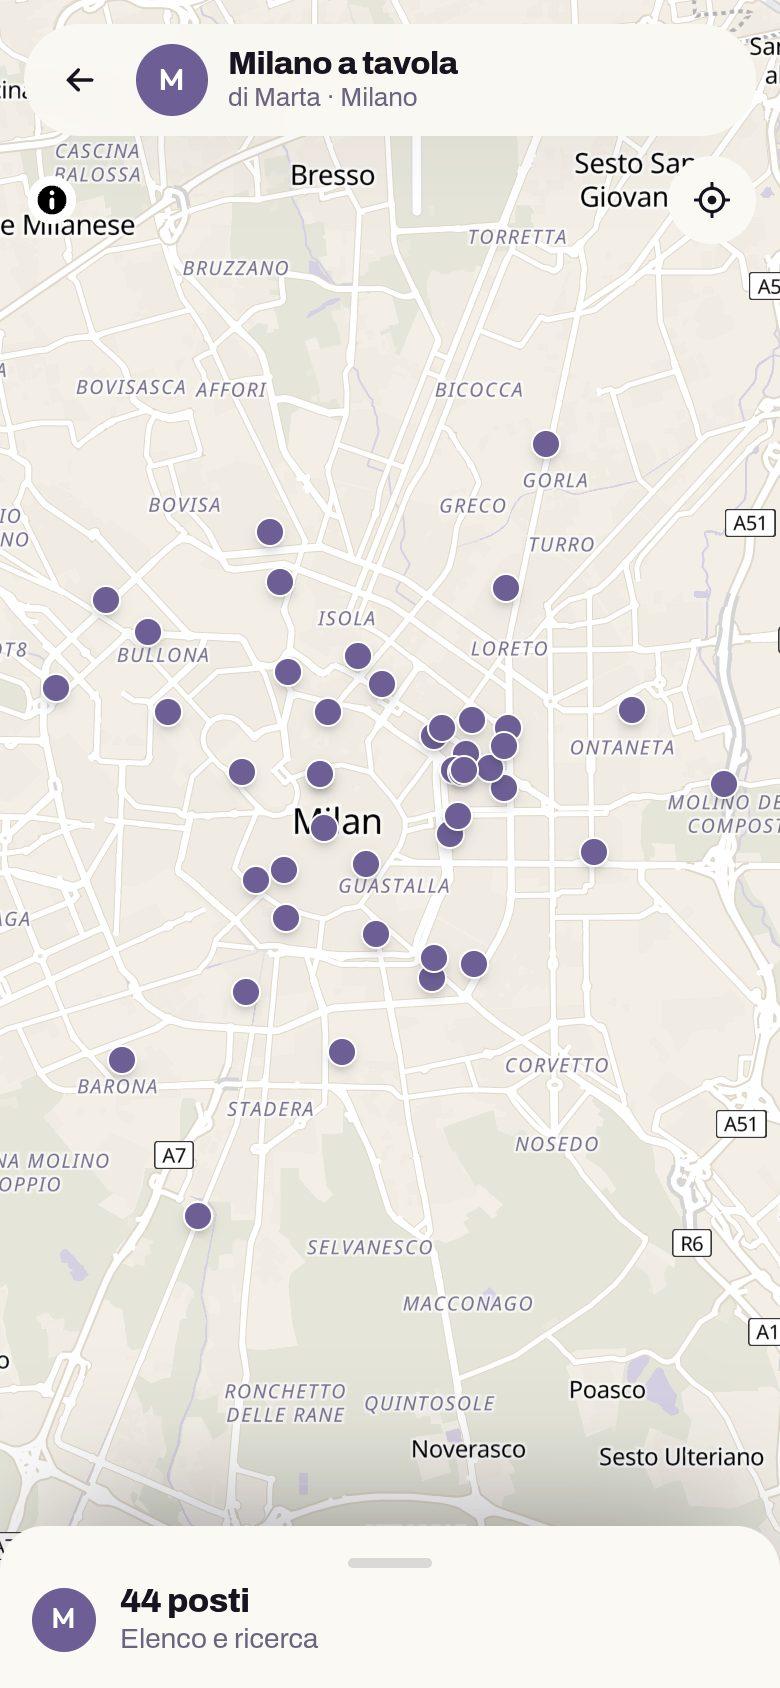Tap the Poasco label

tap(607, 1390)
